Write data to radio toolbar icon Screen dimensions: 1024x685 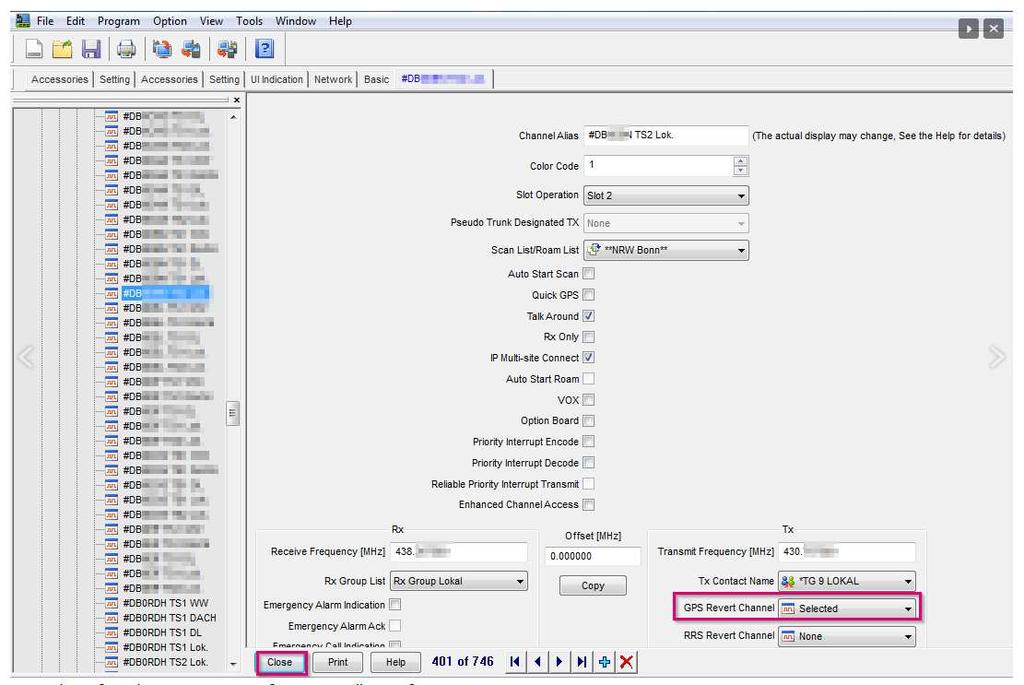[x=191, y=49]
